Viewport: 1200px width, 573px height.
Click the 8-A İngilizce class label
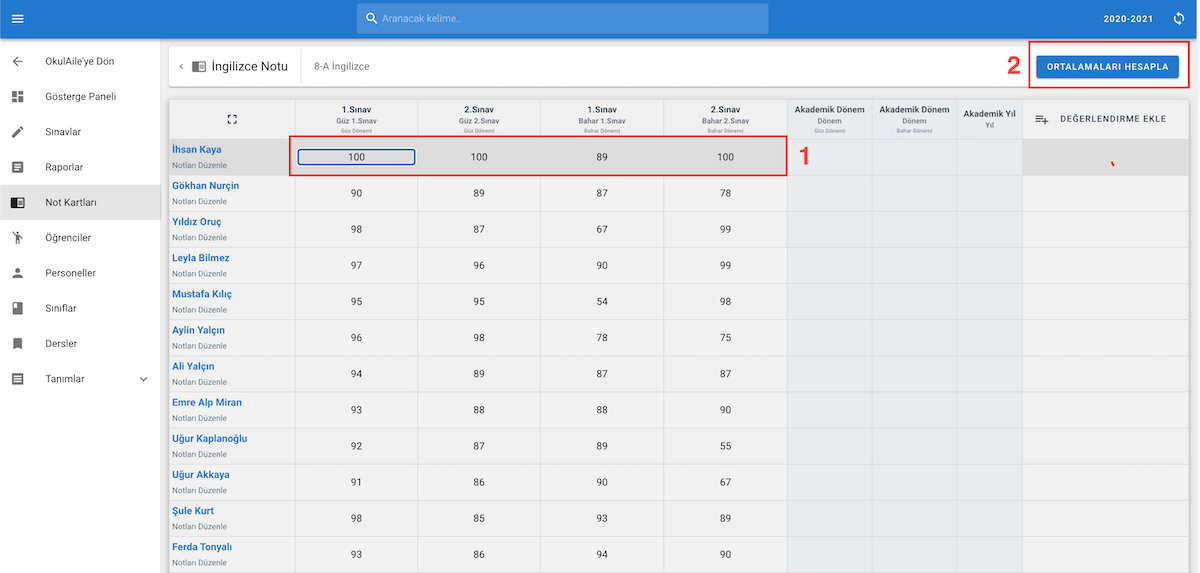coord(342,66)
